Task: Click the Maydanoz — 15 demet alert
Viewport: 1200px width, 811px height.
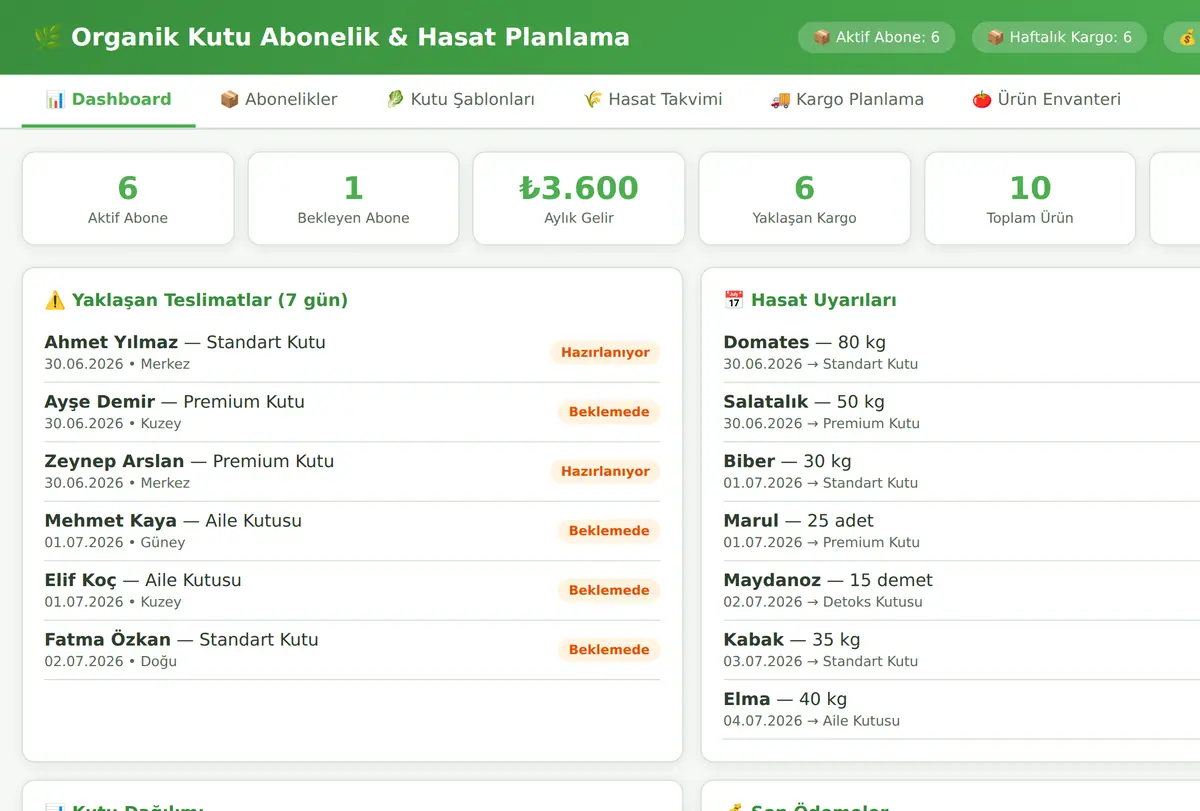Action: tap(961, 590)
